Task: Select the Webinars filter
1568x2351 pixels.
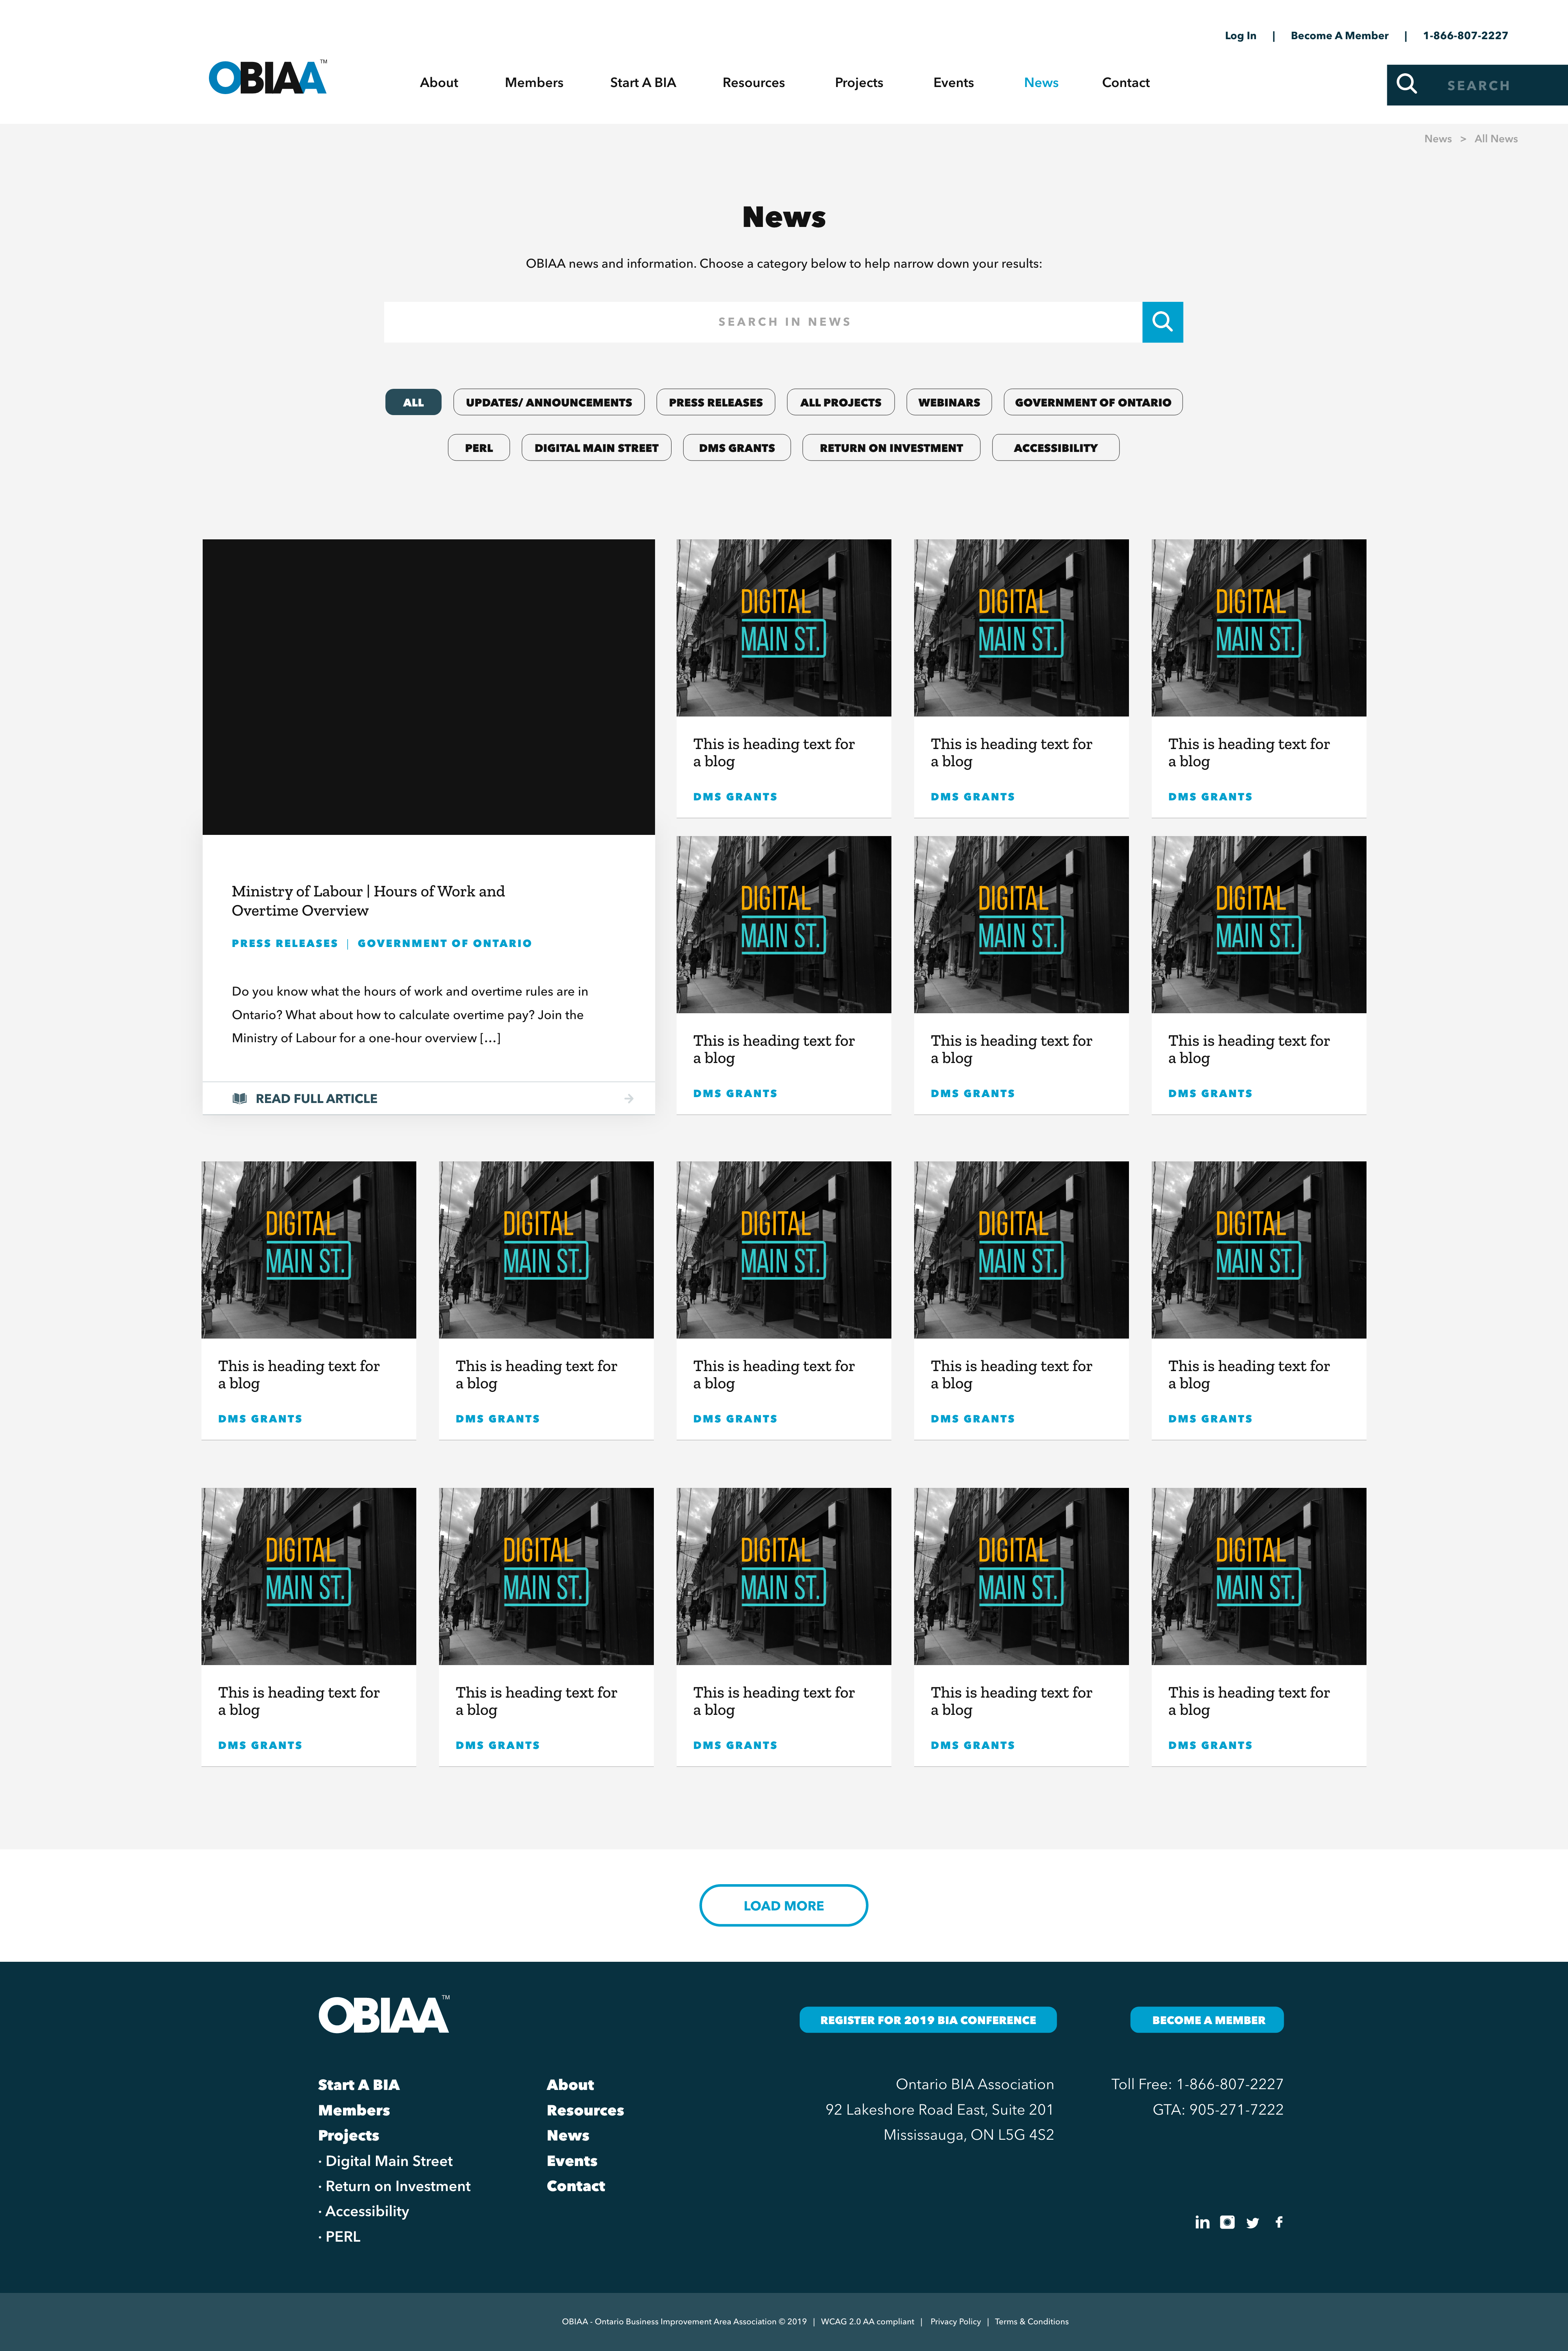Action: point(949,402)
